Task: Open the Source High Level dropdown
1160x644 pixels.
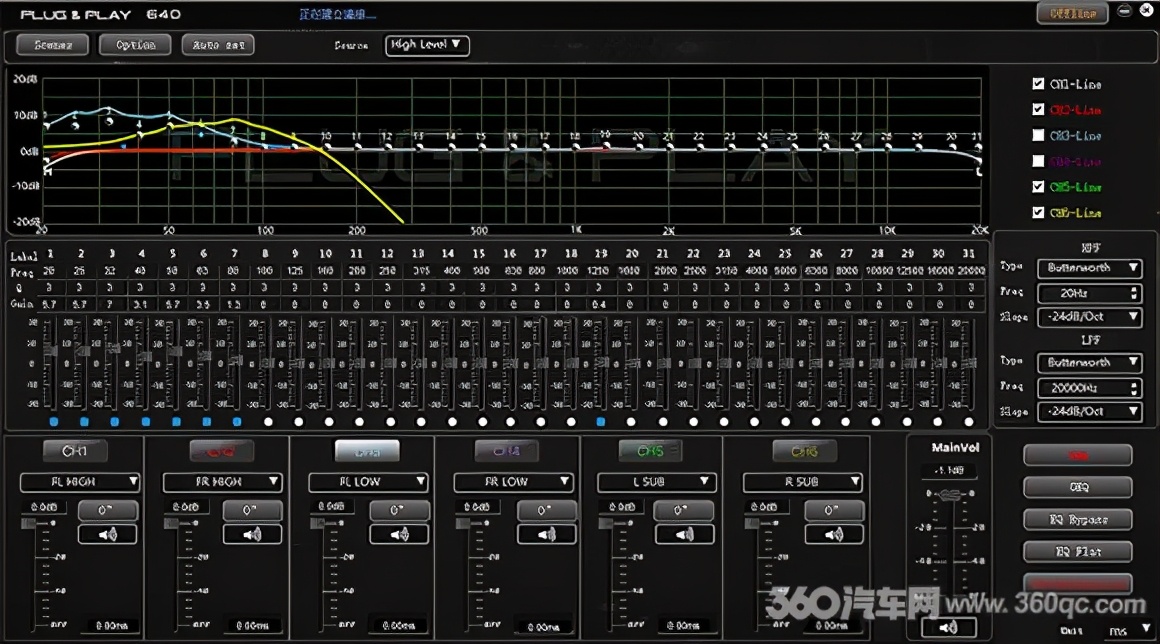Action: [427, 44]
